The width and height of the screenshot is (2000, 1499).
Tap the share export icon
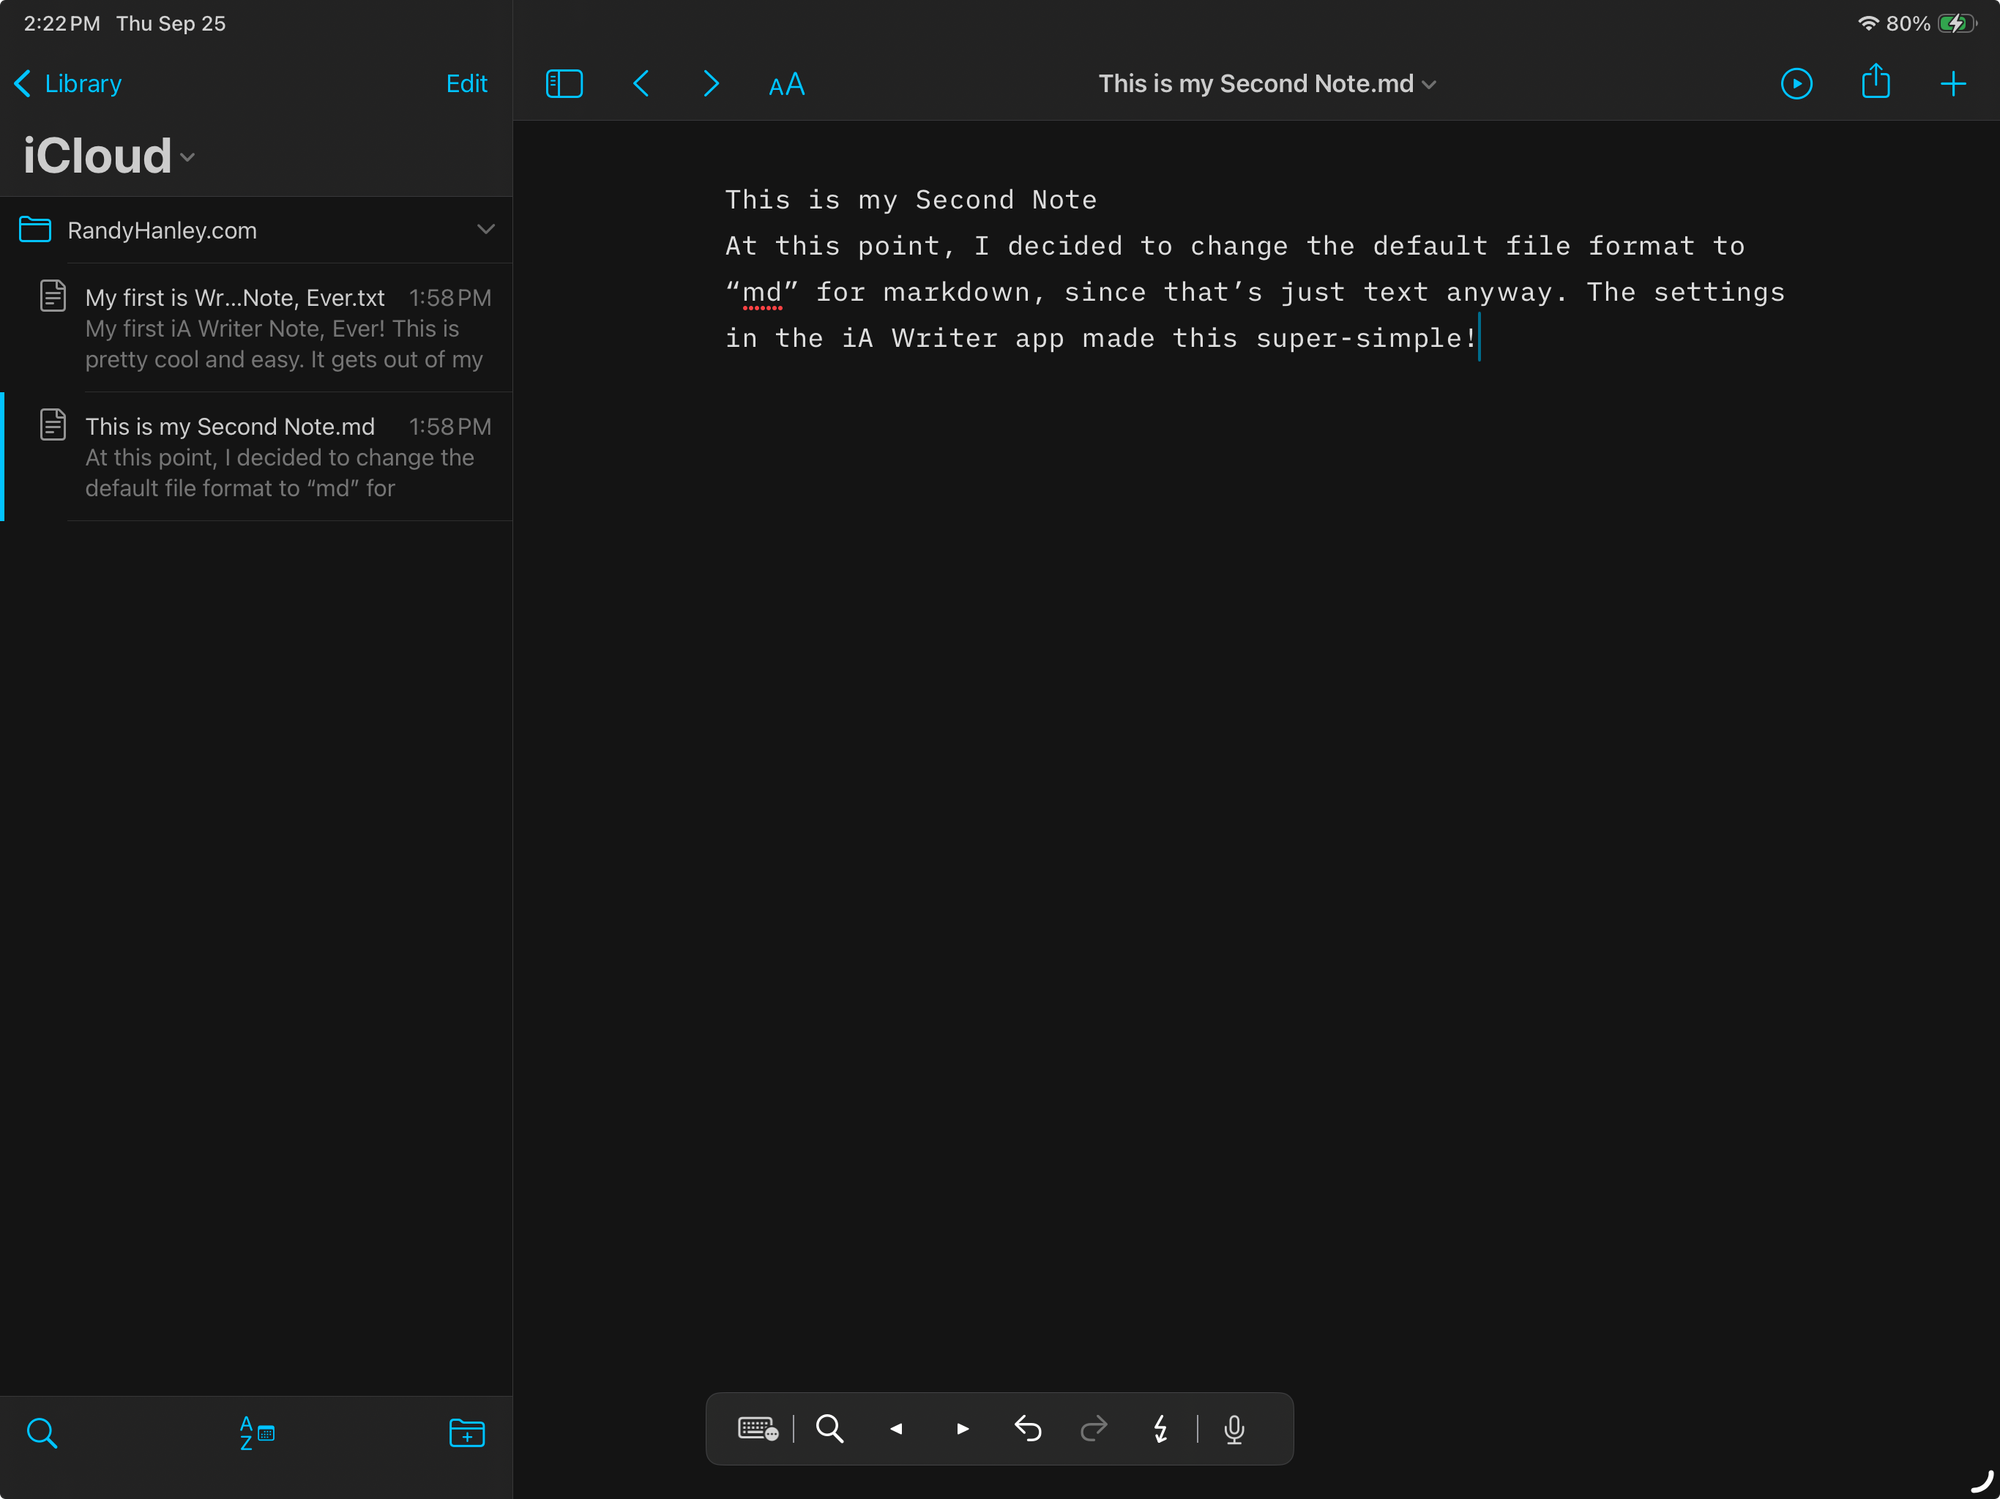click(1875, 83)
